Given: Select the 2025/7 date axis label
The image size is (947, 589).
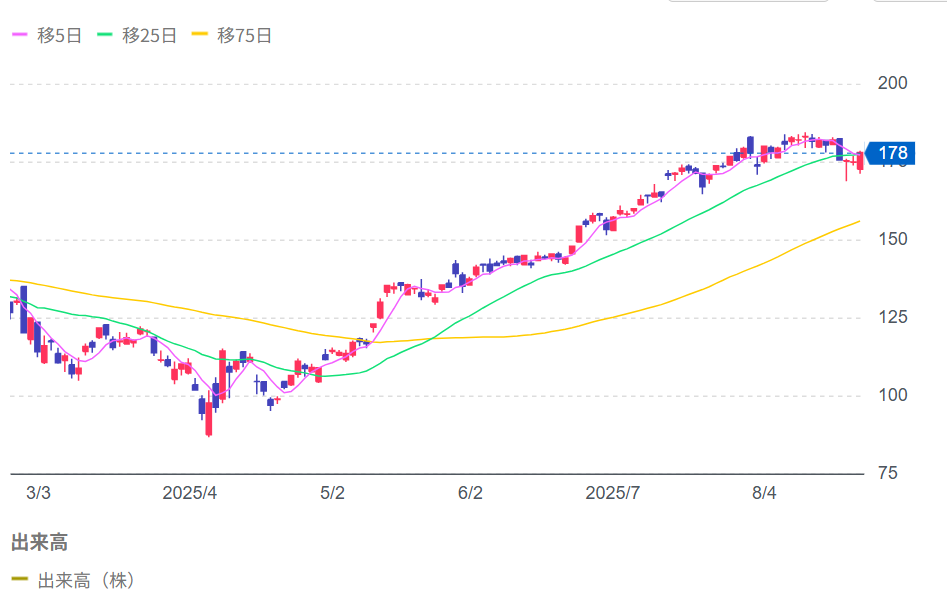Looking at the screenshot, I should click(612, 493).
